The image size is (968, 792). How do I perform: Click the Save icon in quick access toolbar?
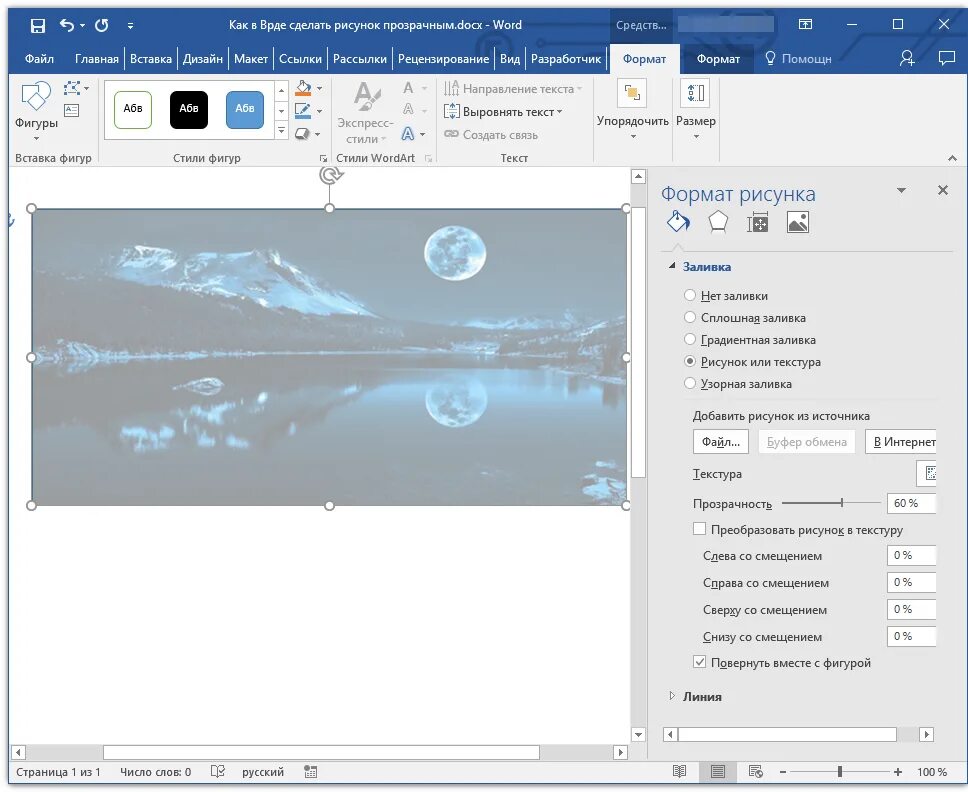pyautogui.click(x=38, y=25)
